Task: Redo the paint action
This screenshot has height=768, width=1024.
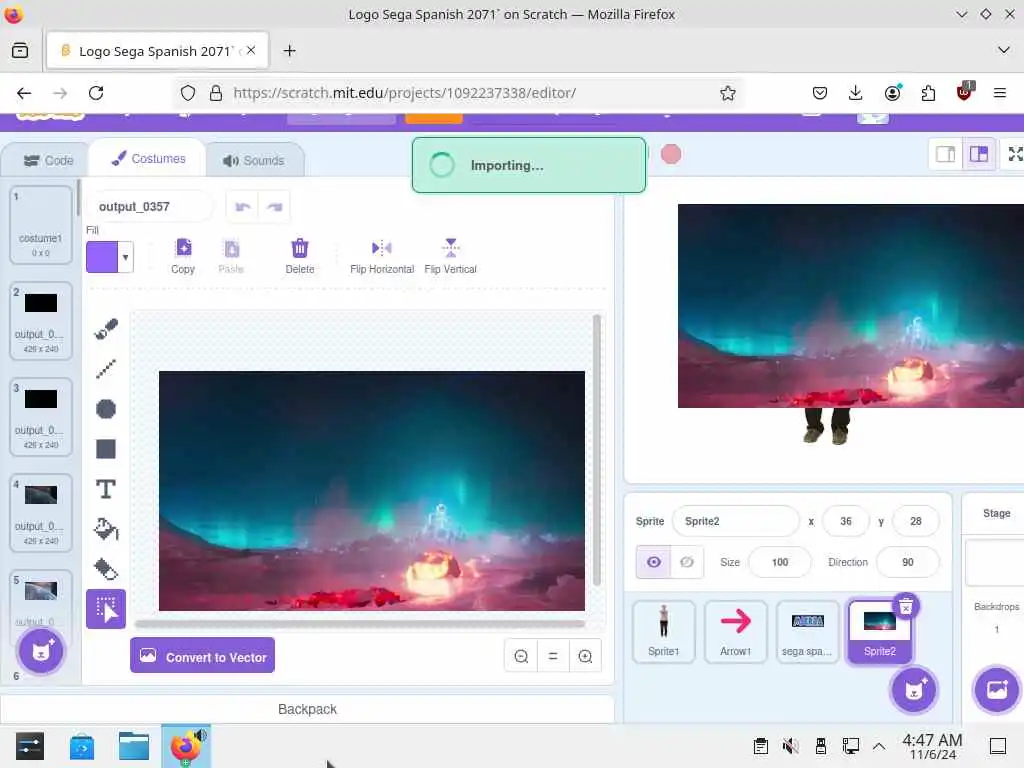Action: click(274, 207)
